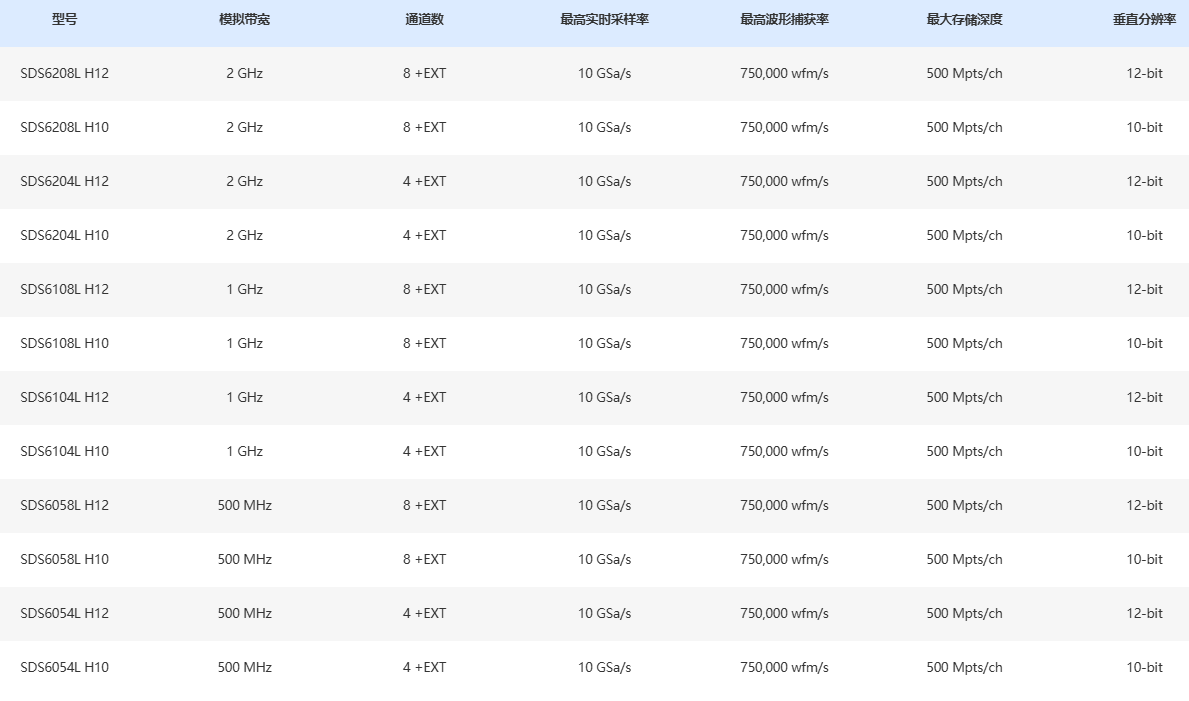Click 2 GHz bandwidth of SDS6208L H12
The width and height of the screenshot is (1189, 701).
coord(244,74)
